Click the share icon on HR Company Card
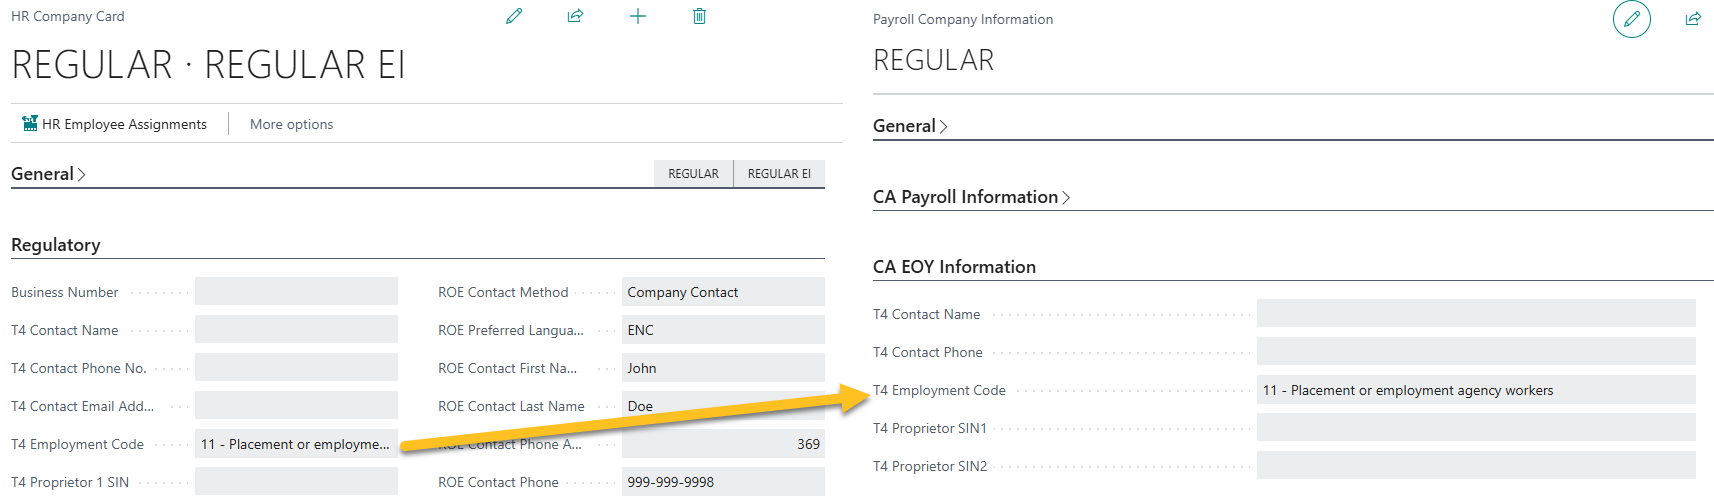 tap(575, 16)
